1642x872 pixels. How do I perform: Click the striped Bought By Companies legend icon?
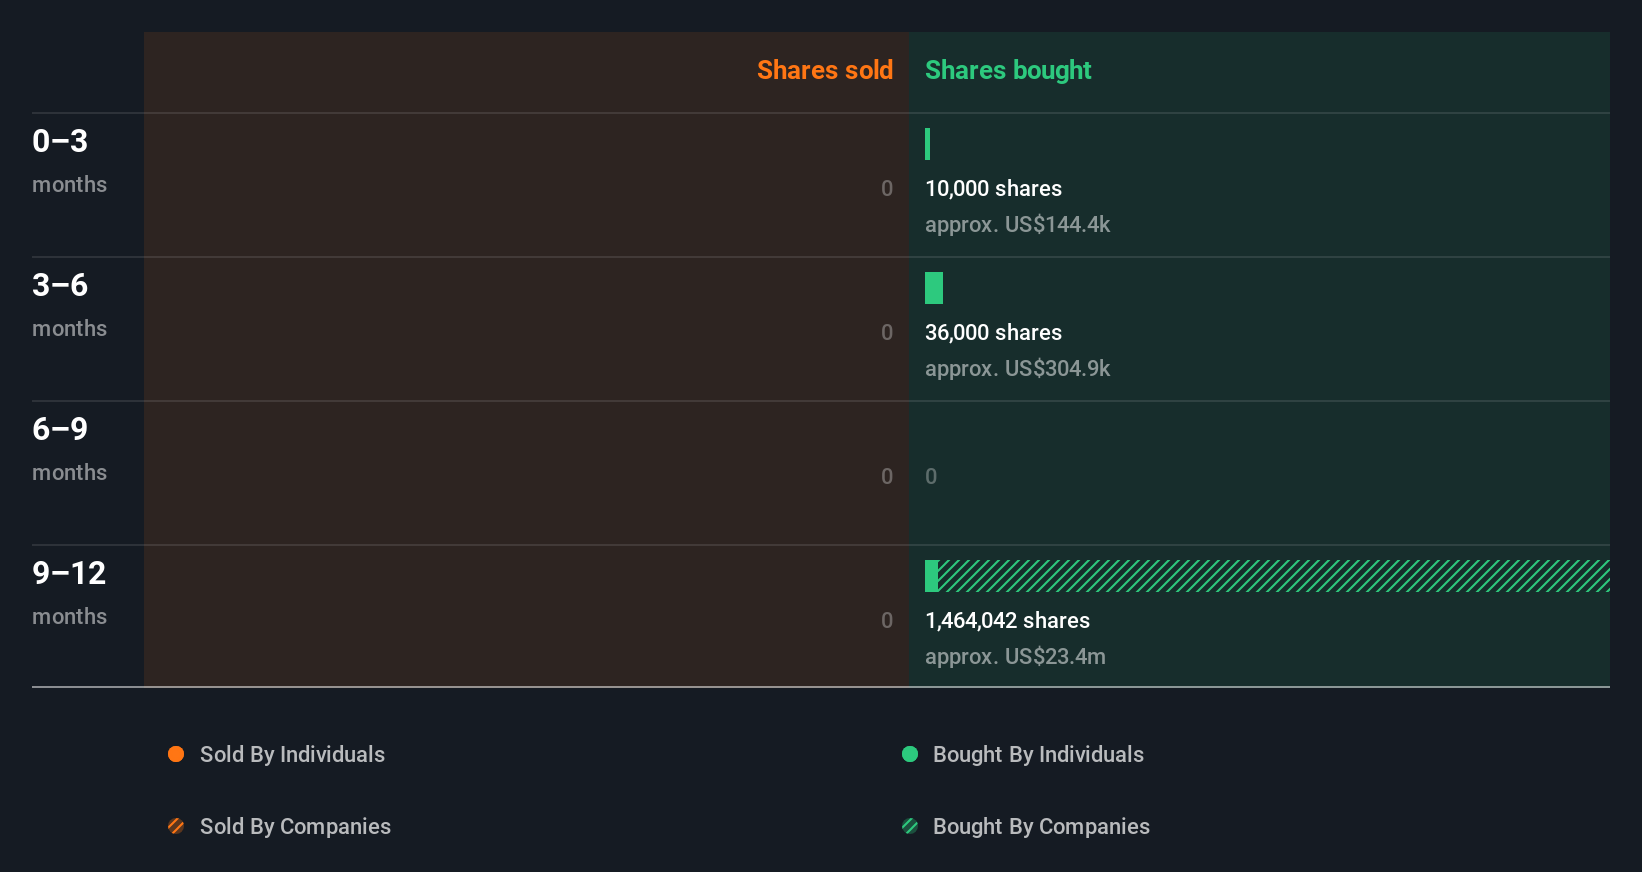click(910, 826)
